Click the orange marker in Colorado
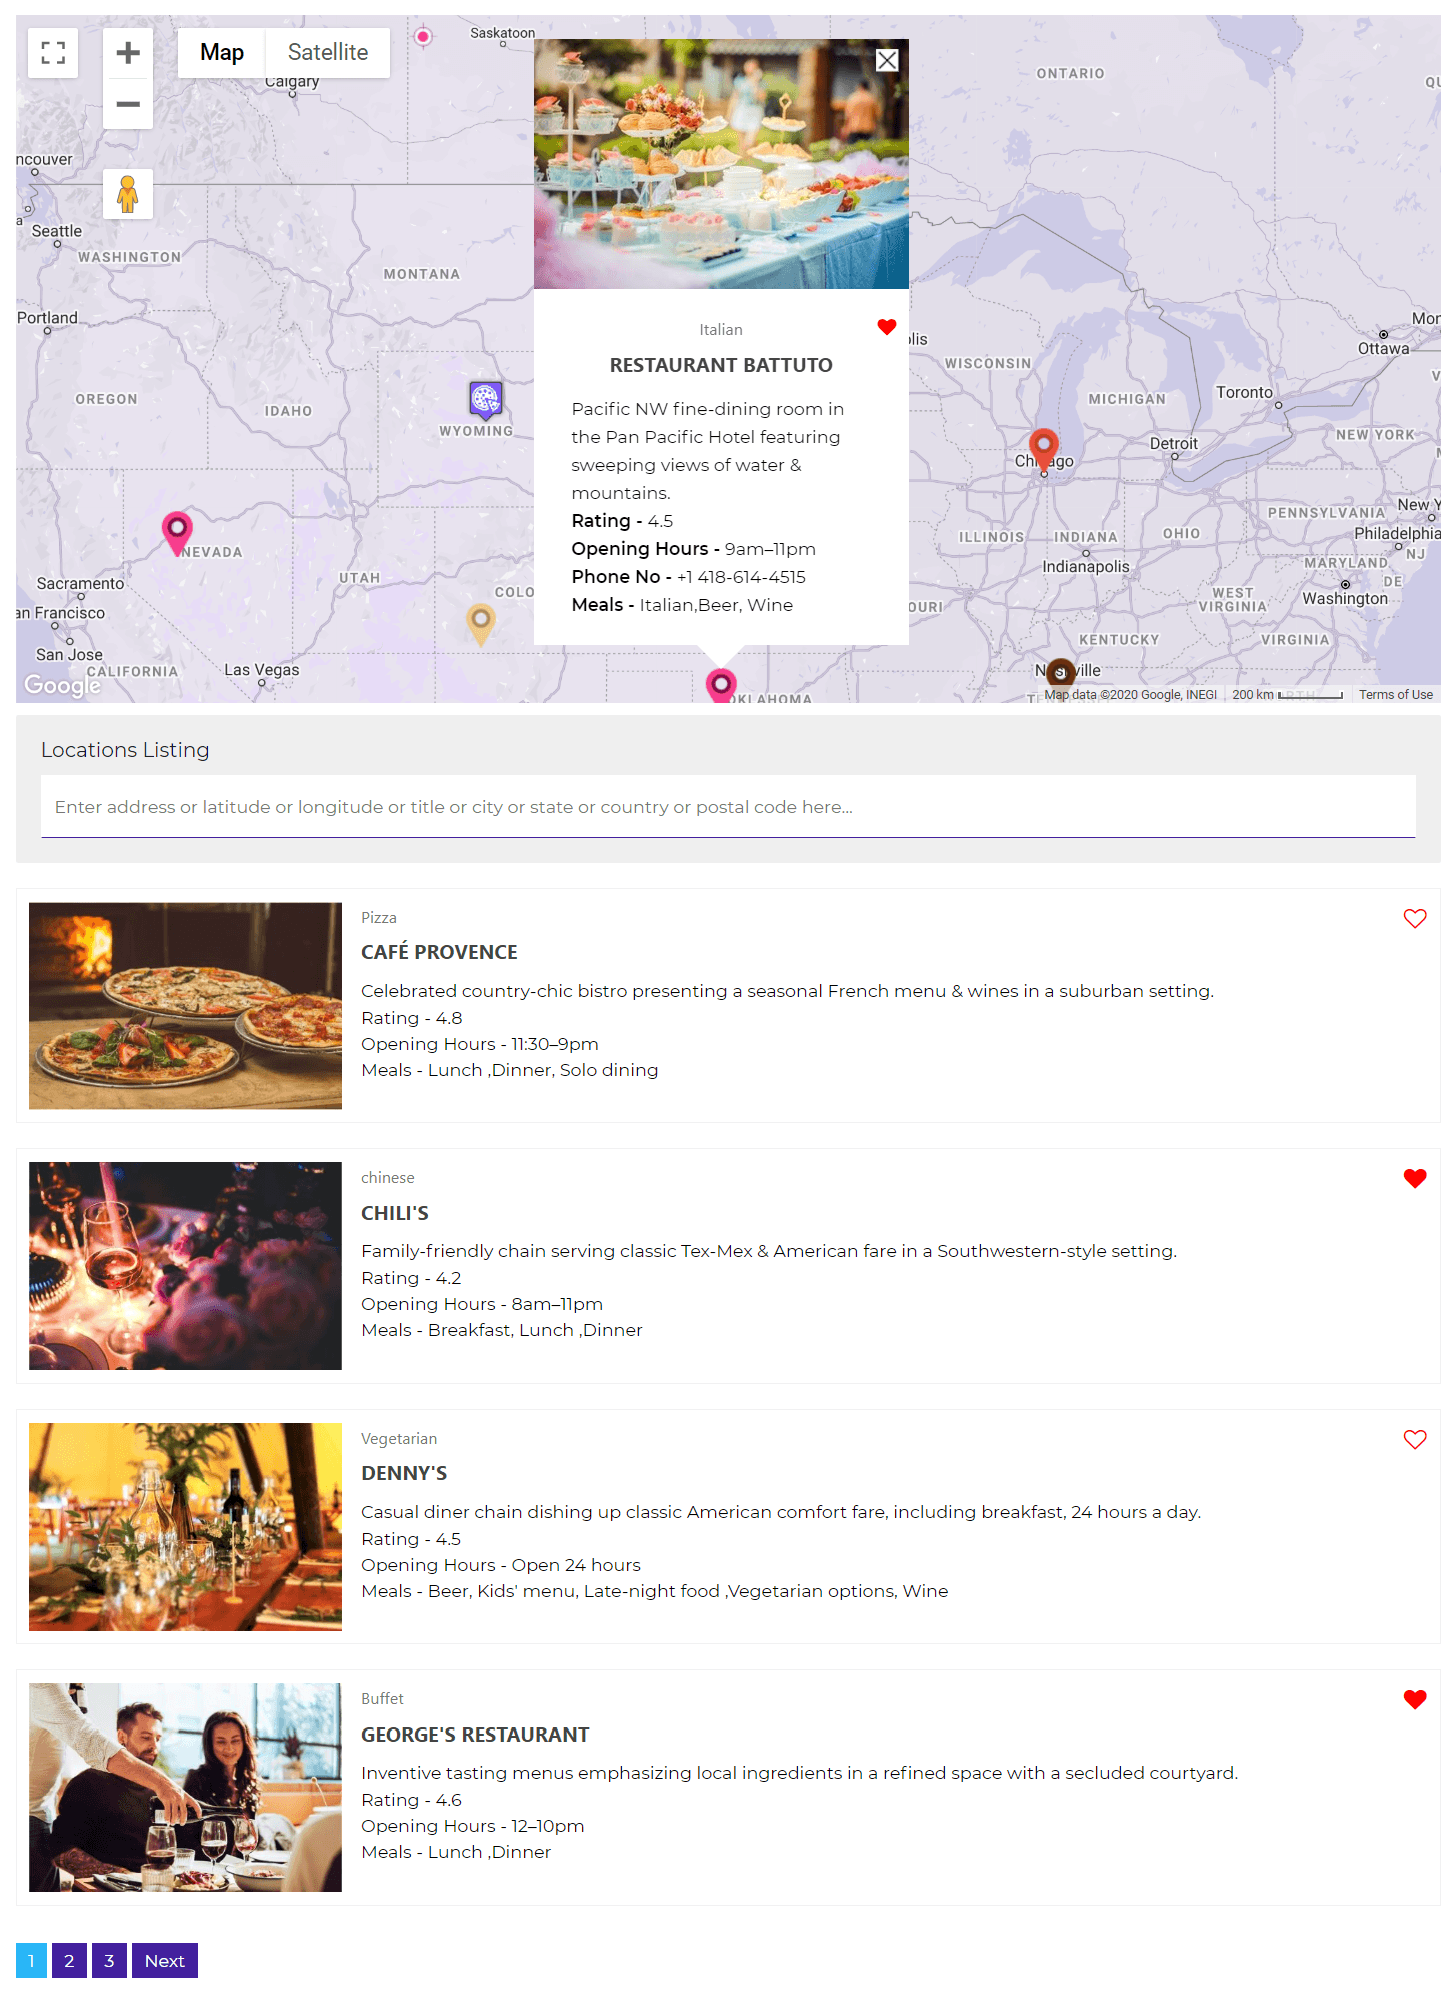This screenshot has width=1456, height=1991. pyautogui.click(x=481, y=623)
